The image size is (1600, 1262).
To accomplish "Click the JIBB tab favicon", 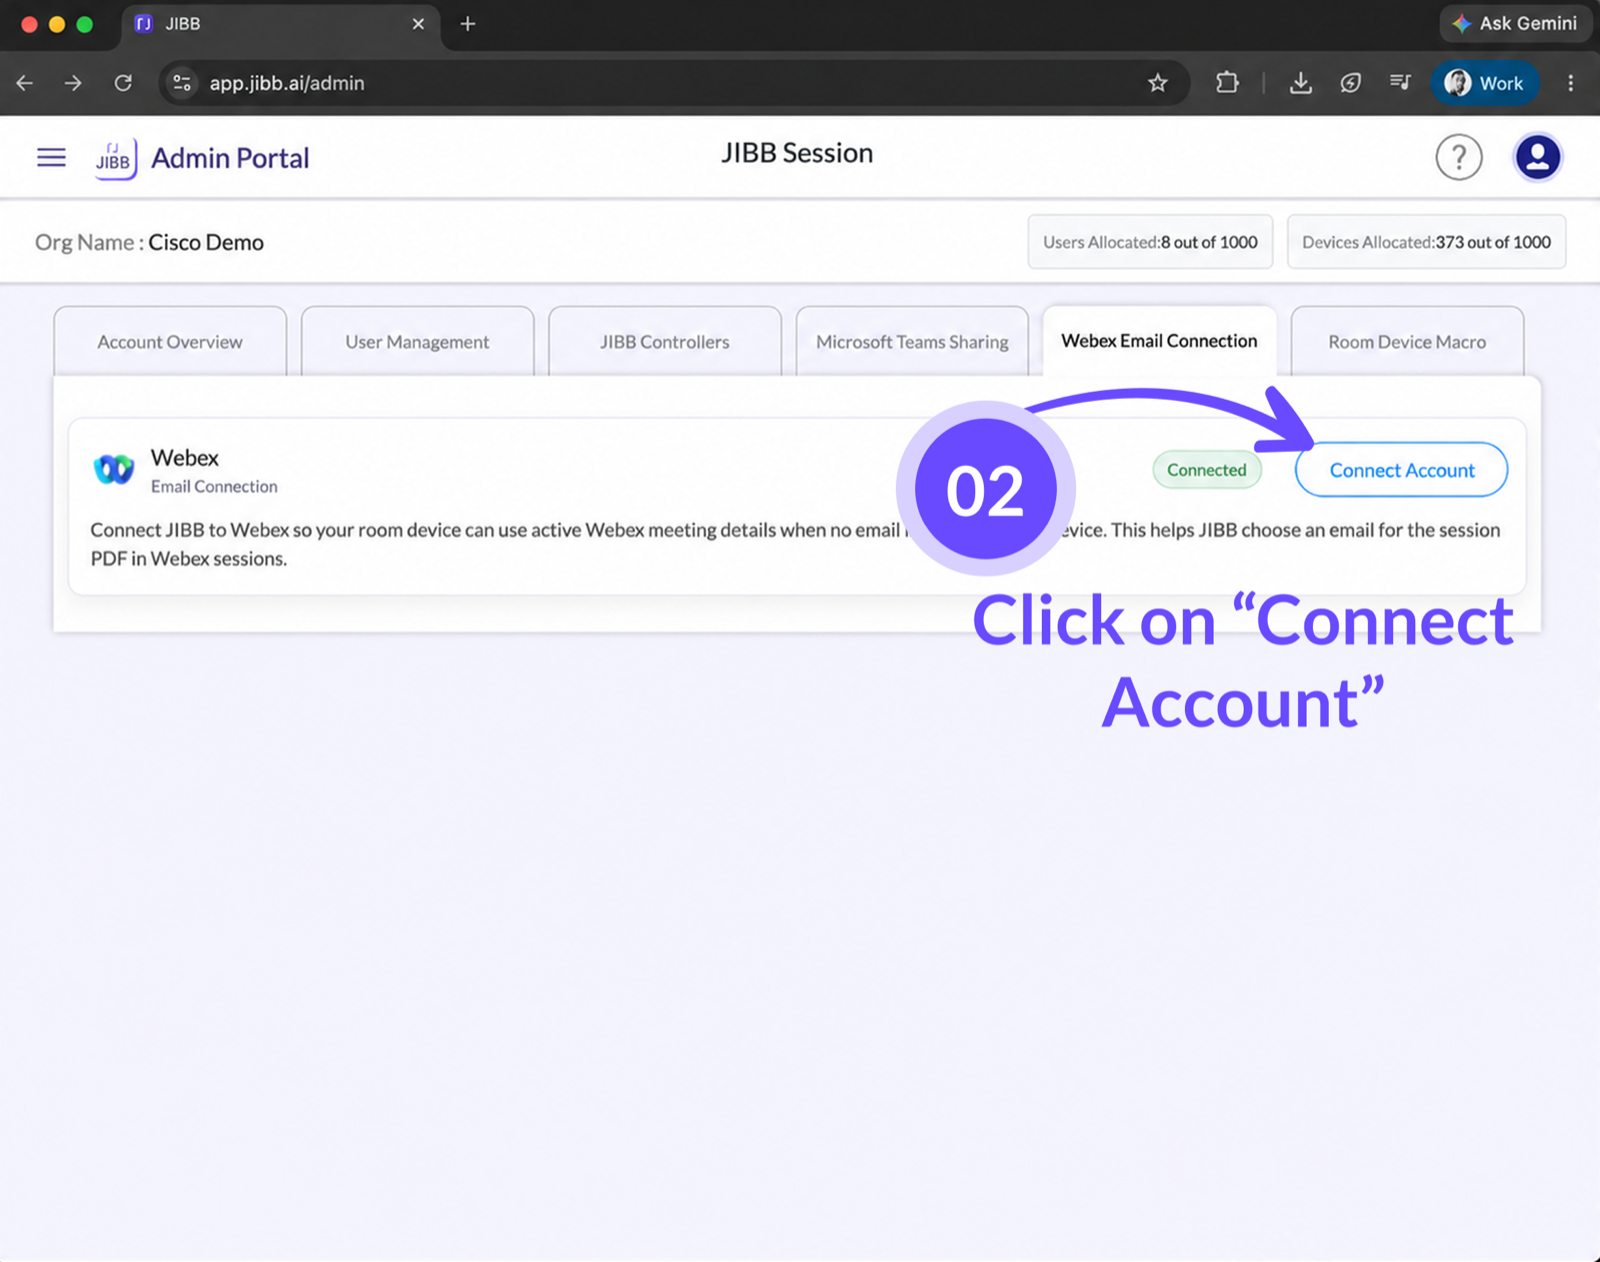I will point(144,24).
